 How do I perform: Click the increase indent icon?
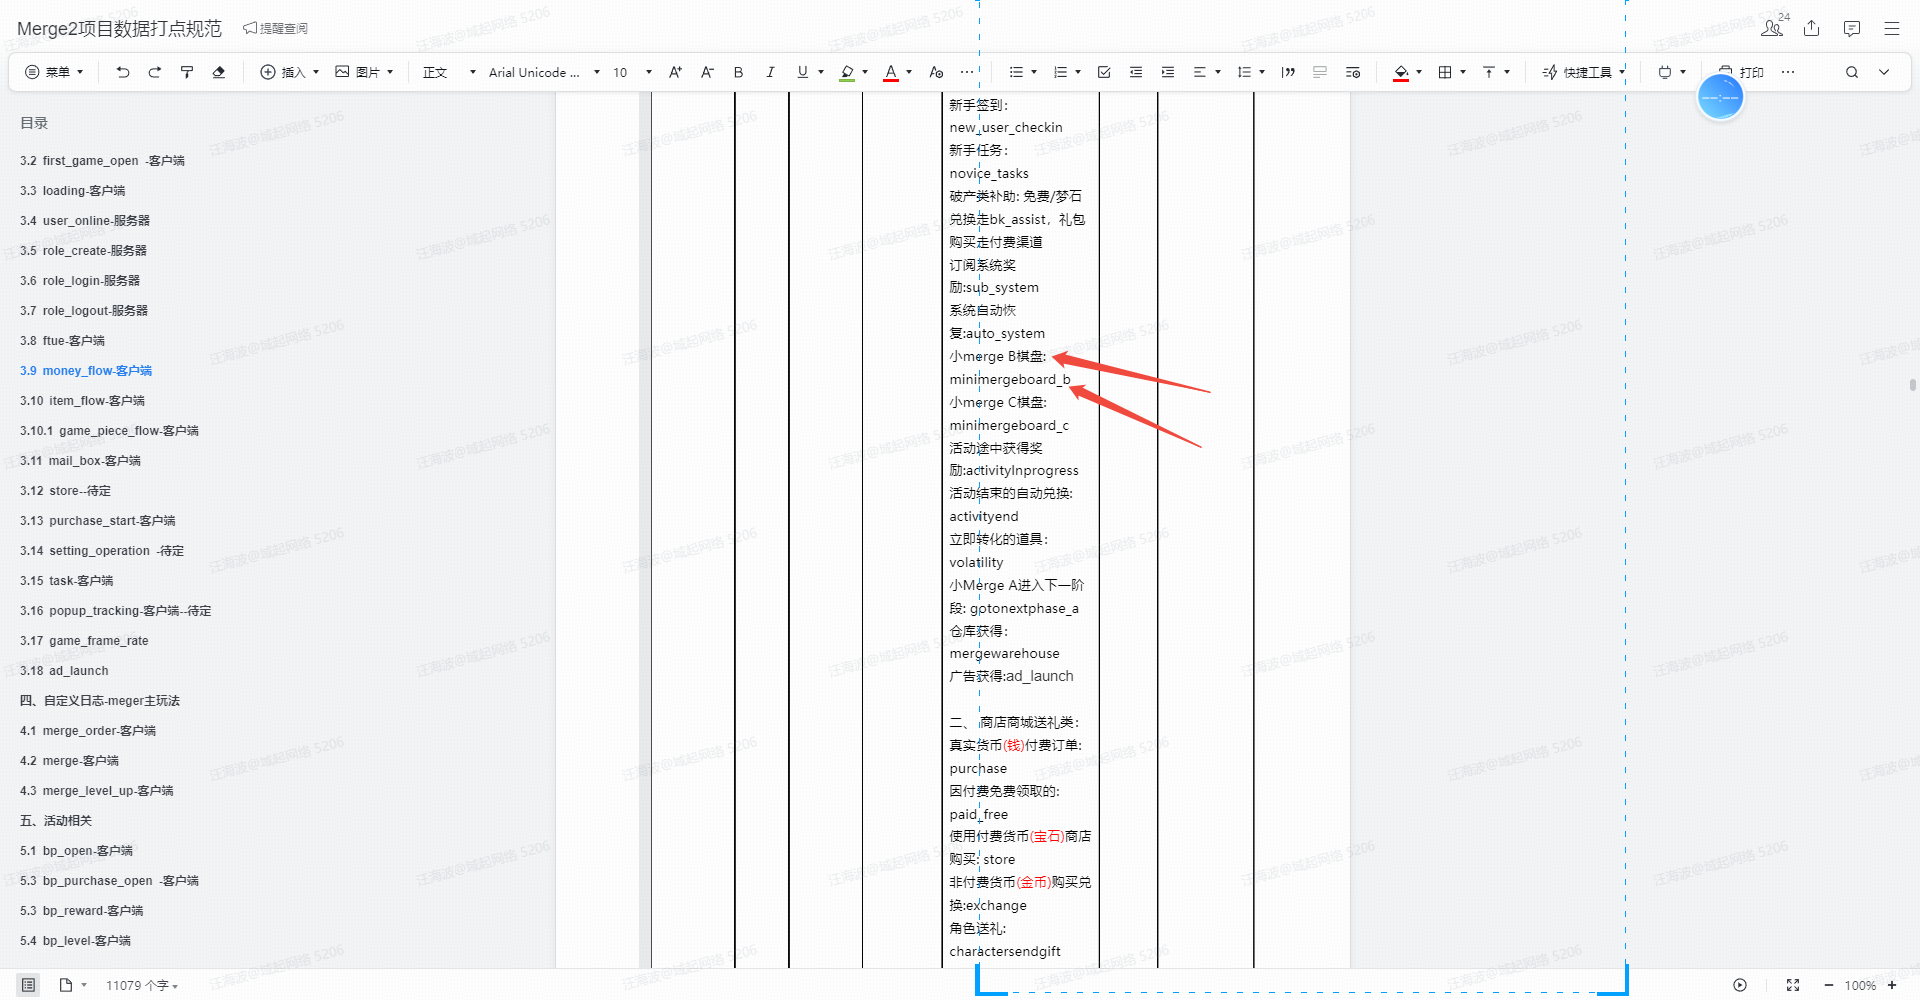click(x=1168, y=72)
